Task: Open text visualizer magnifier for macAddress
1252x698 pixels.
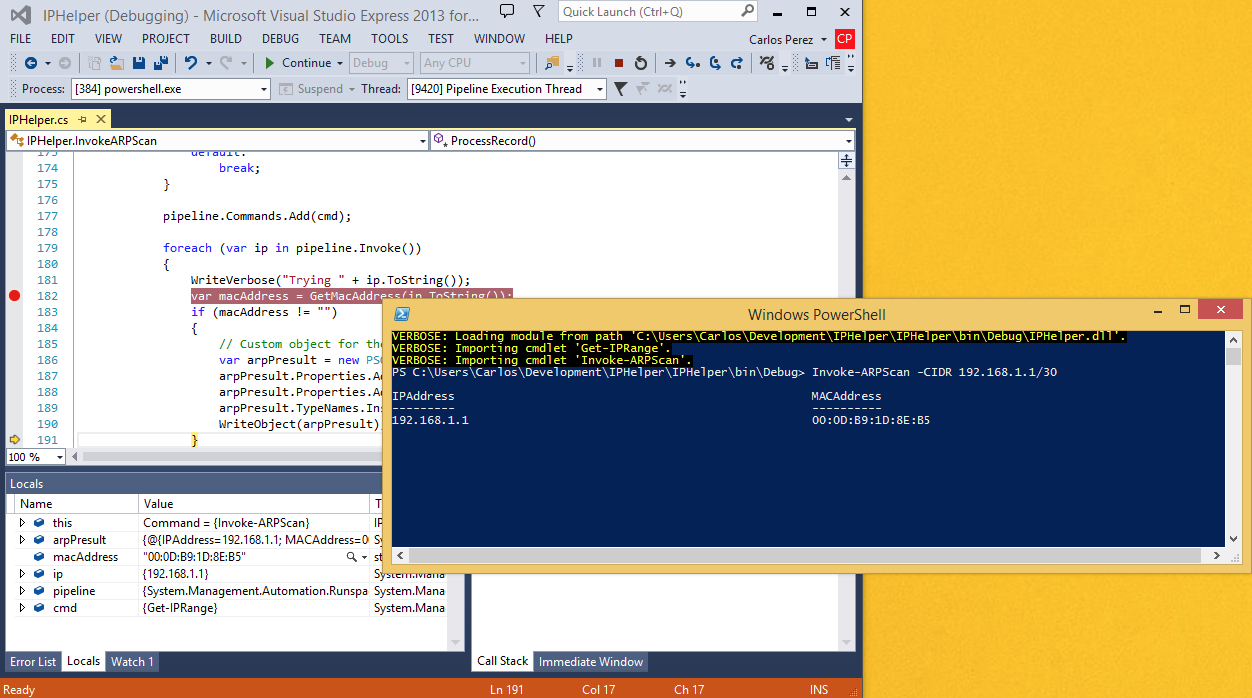Action: (x=351, y=557)
